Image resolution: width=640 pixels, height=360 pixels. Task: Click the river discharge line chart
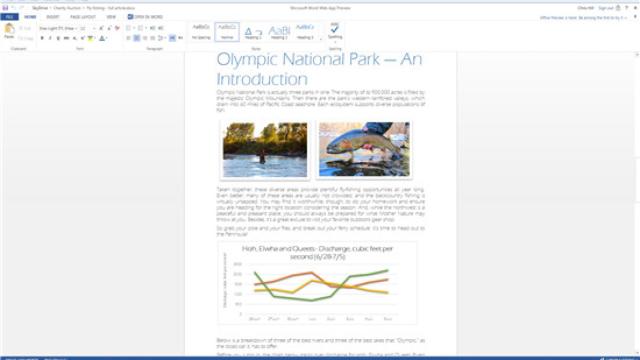pyautogui.click(x=317, y=282)
